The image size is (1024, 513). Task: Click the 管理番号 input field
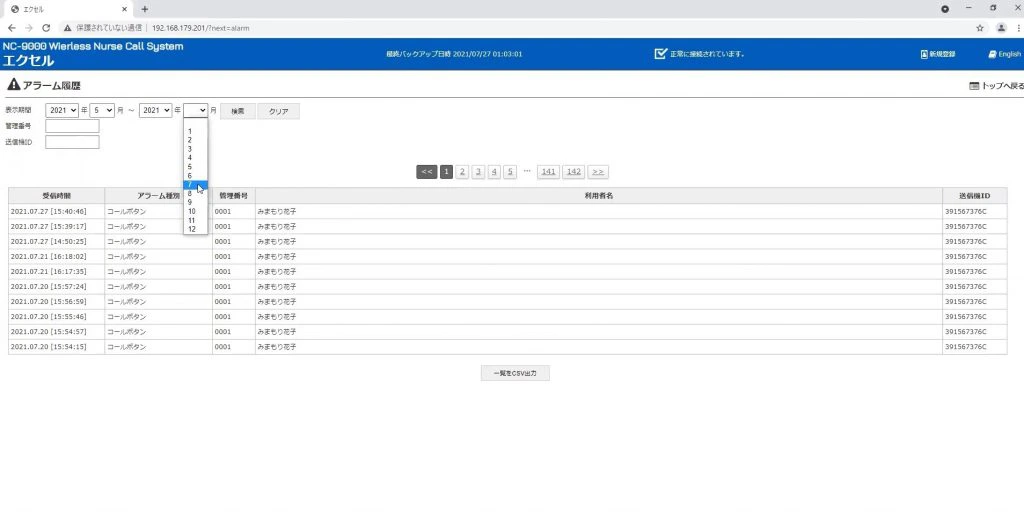(x=72, y=126)
